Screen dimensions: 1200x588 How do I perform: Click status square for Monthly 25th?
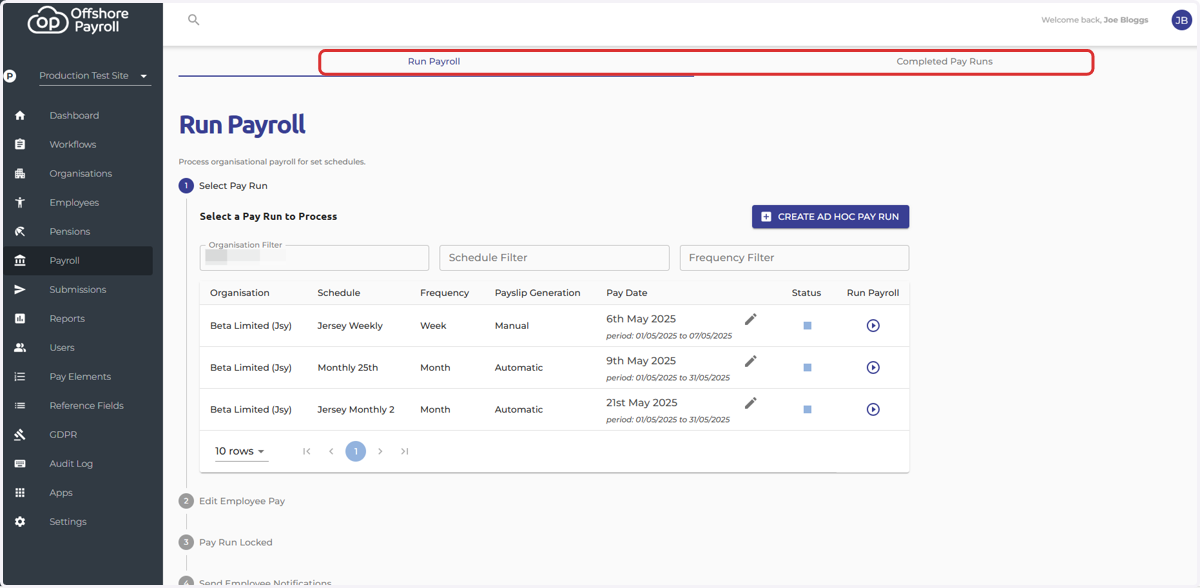[807, 367]
